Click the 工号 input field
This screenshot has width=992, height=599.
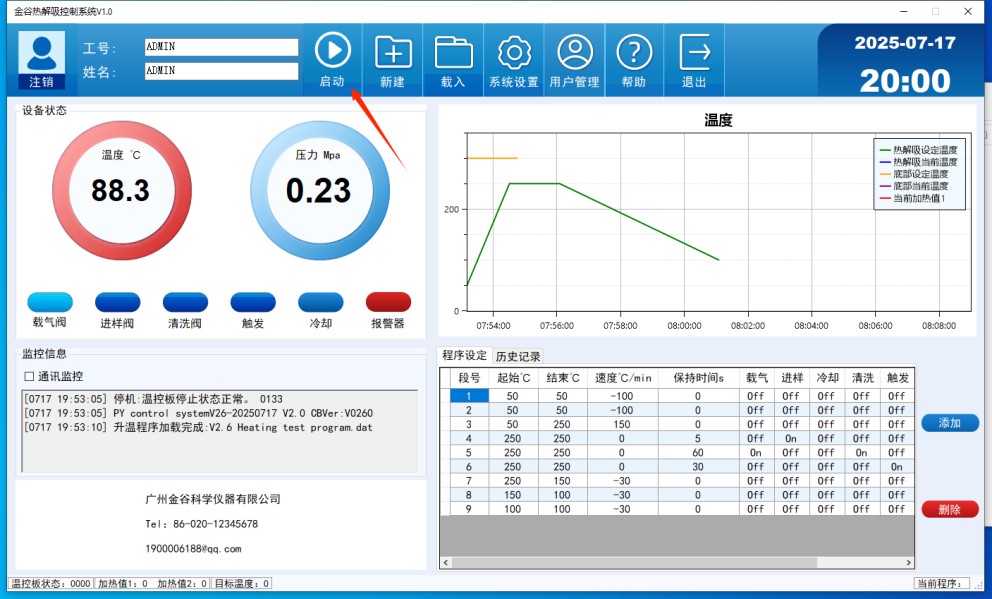(221, 47)
